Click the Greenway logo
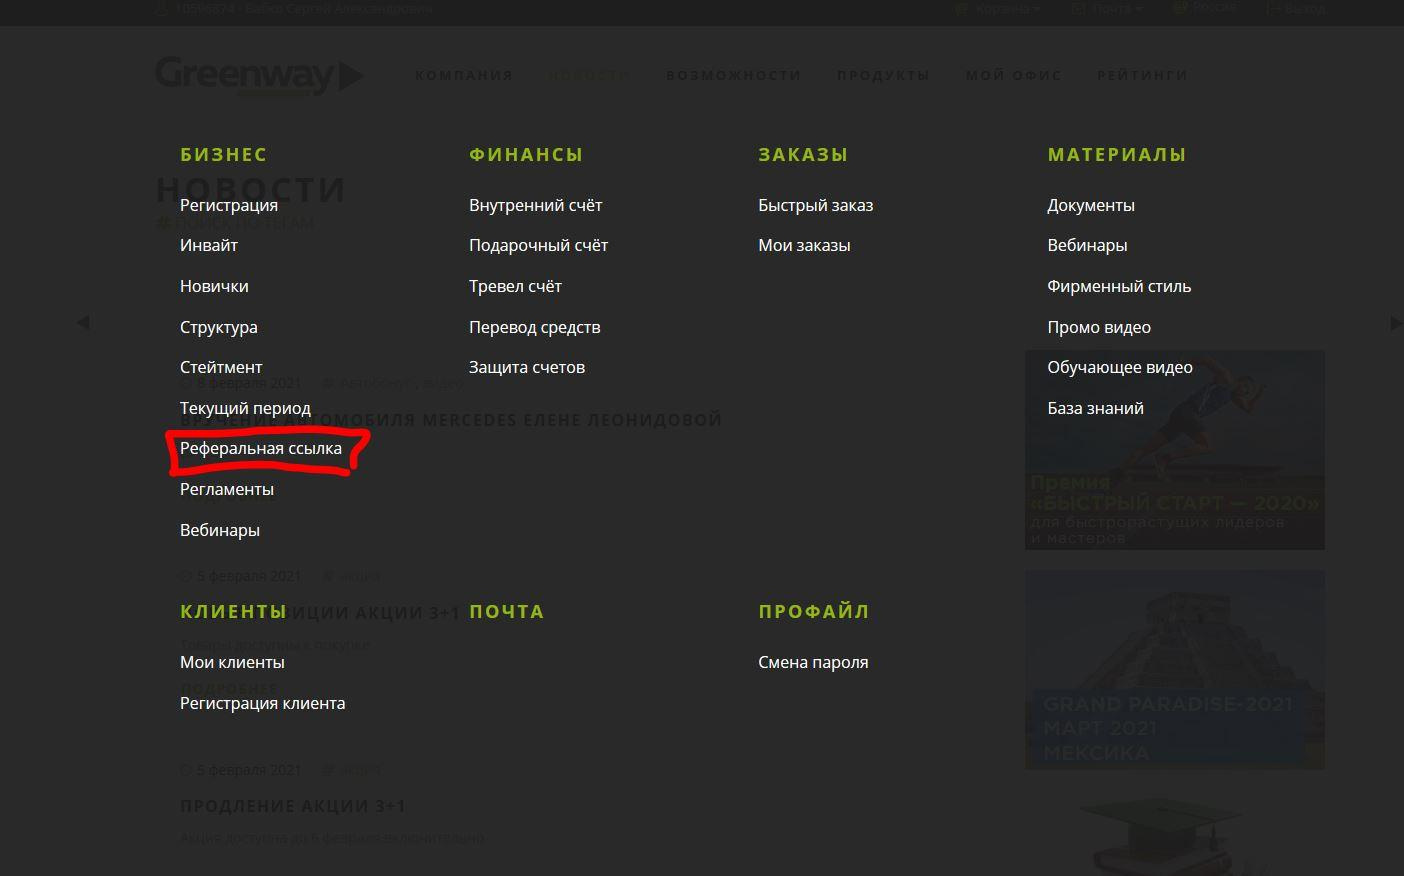1404x876 pixels. pos(258,75)
